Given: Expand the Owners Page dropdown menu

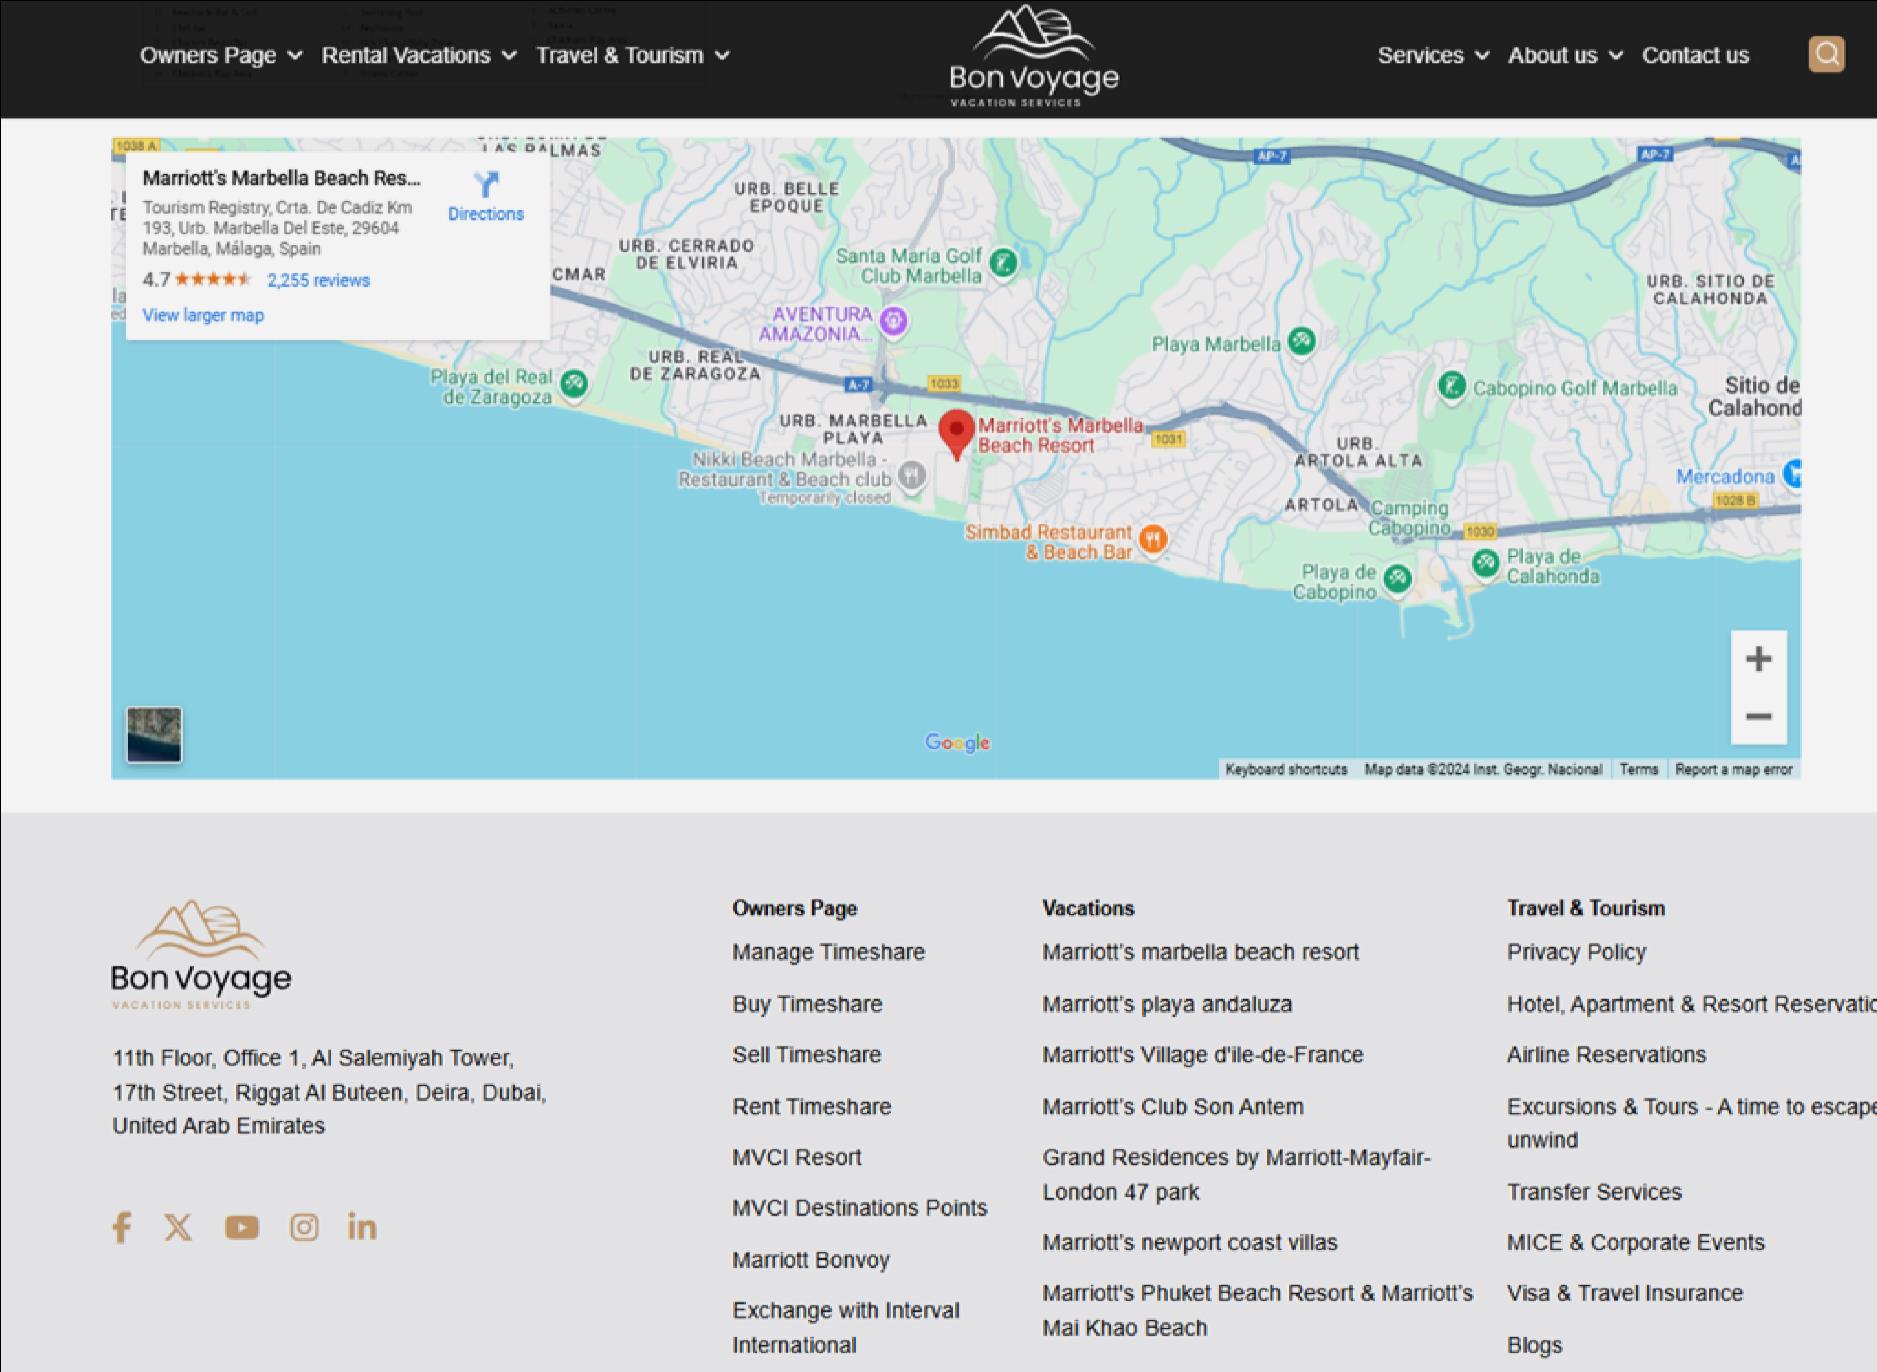Looking at the screenshot, I should [220, 55].
